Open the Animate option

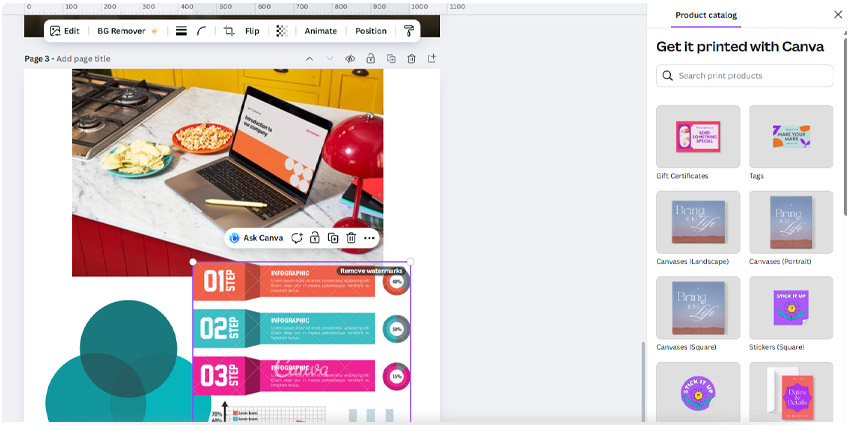pos(320,31)
